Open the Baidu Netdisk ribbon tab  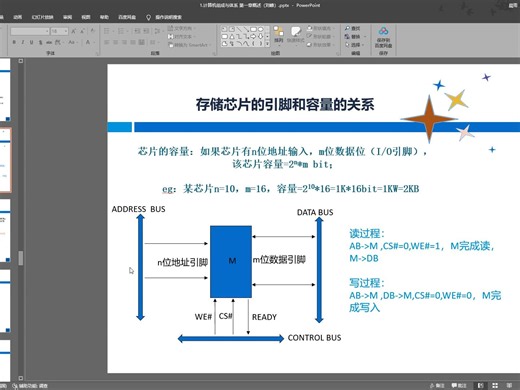point(127,17)
